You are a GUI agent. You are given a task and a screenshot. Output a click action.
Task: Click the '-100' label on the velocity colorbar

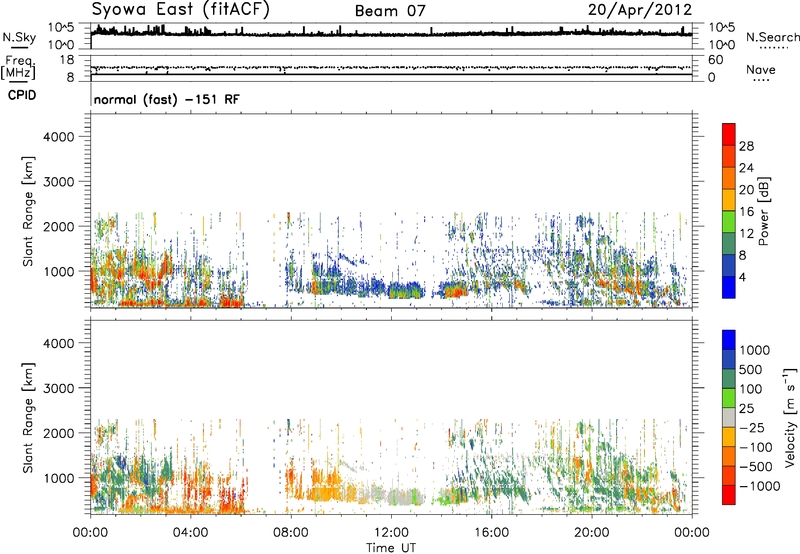click(756, 447)
